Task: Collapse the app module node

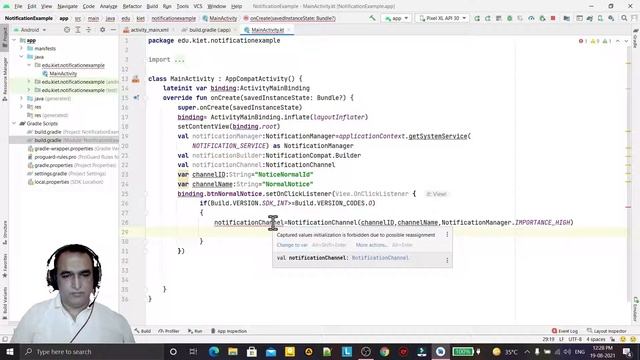Action: 14,40
